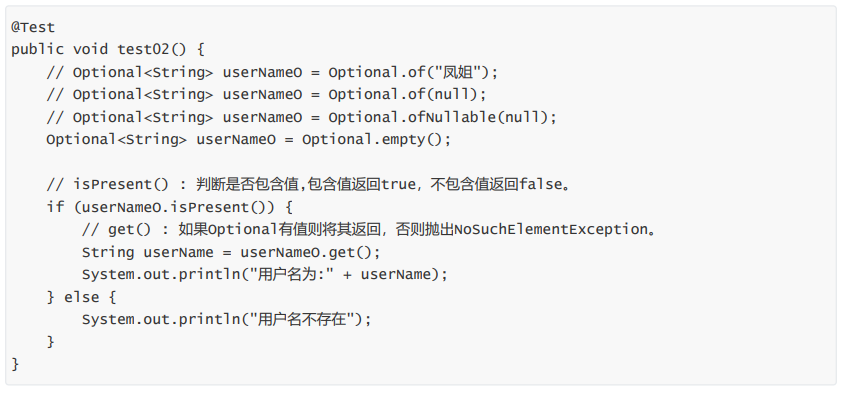Click the isPresent() explanation comment
This screenshot has height=393, width=843.
[x=308, y=184]
